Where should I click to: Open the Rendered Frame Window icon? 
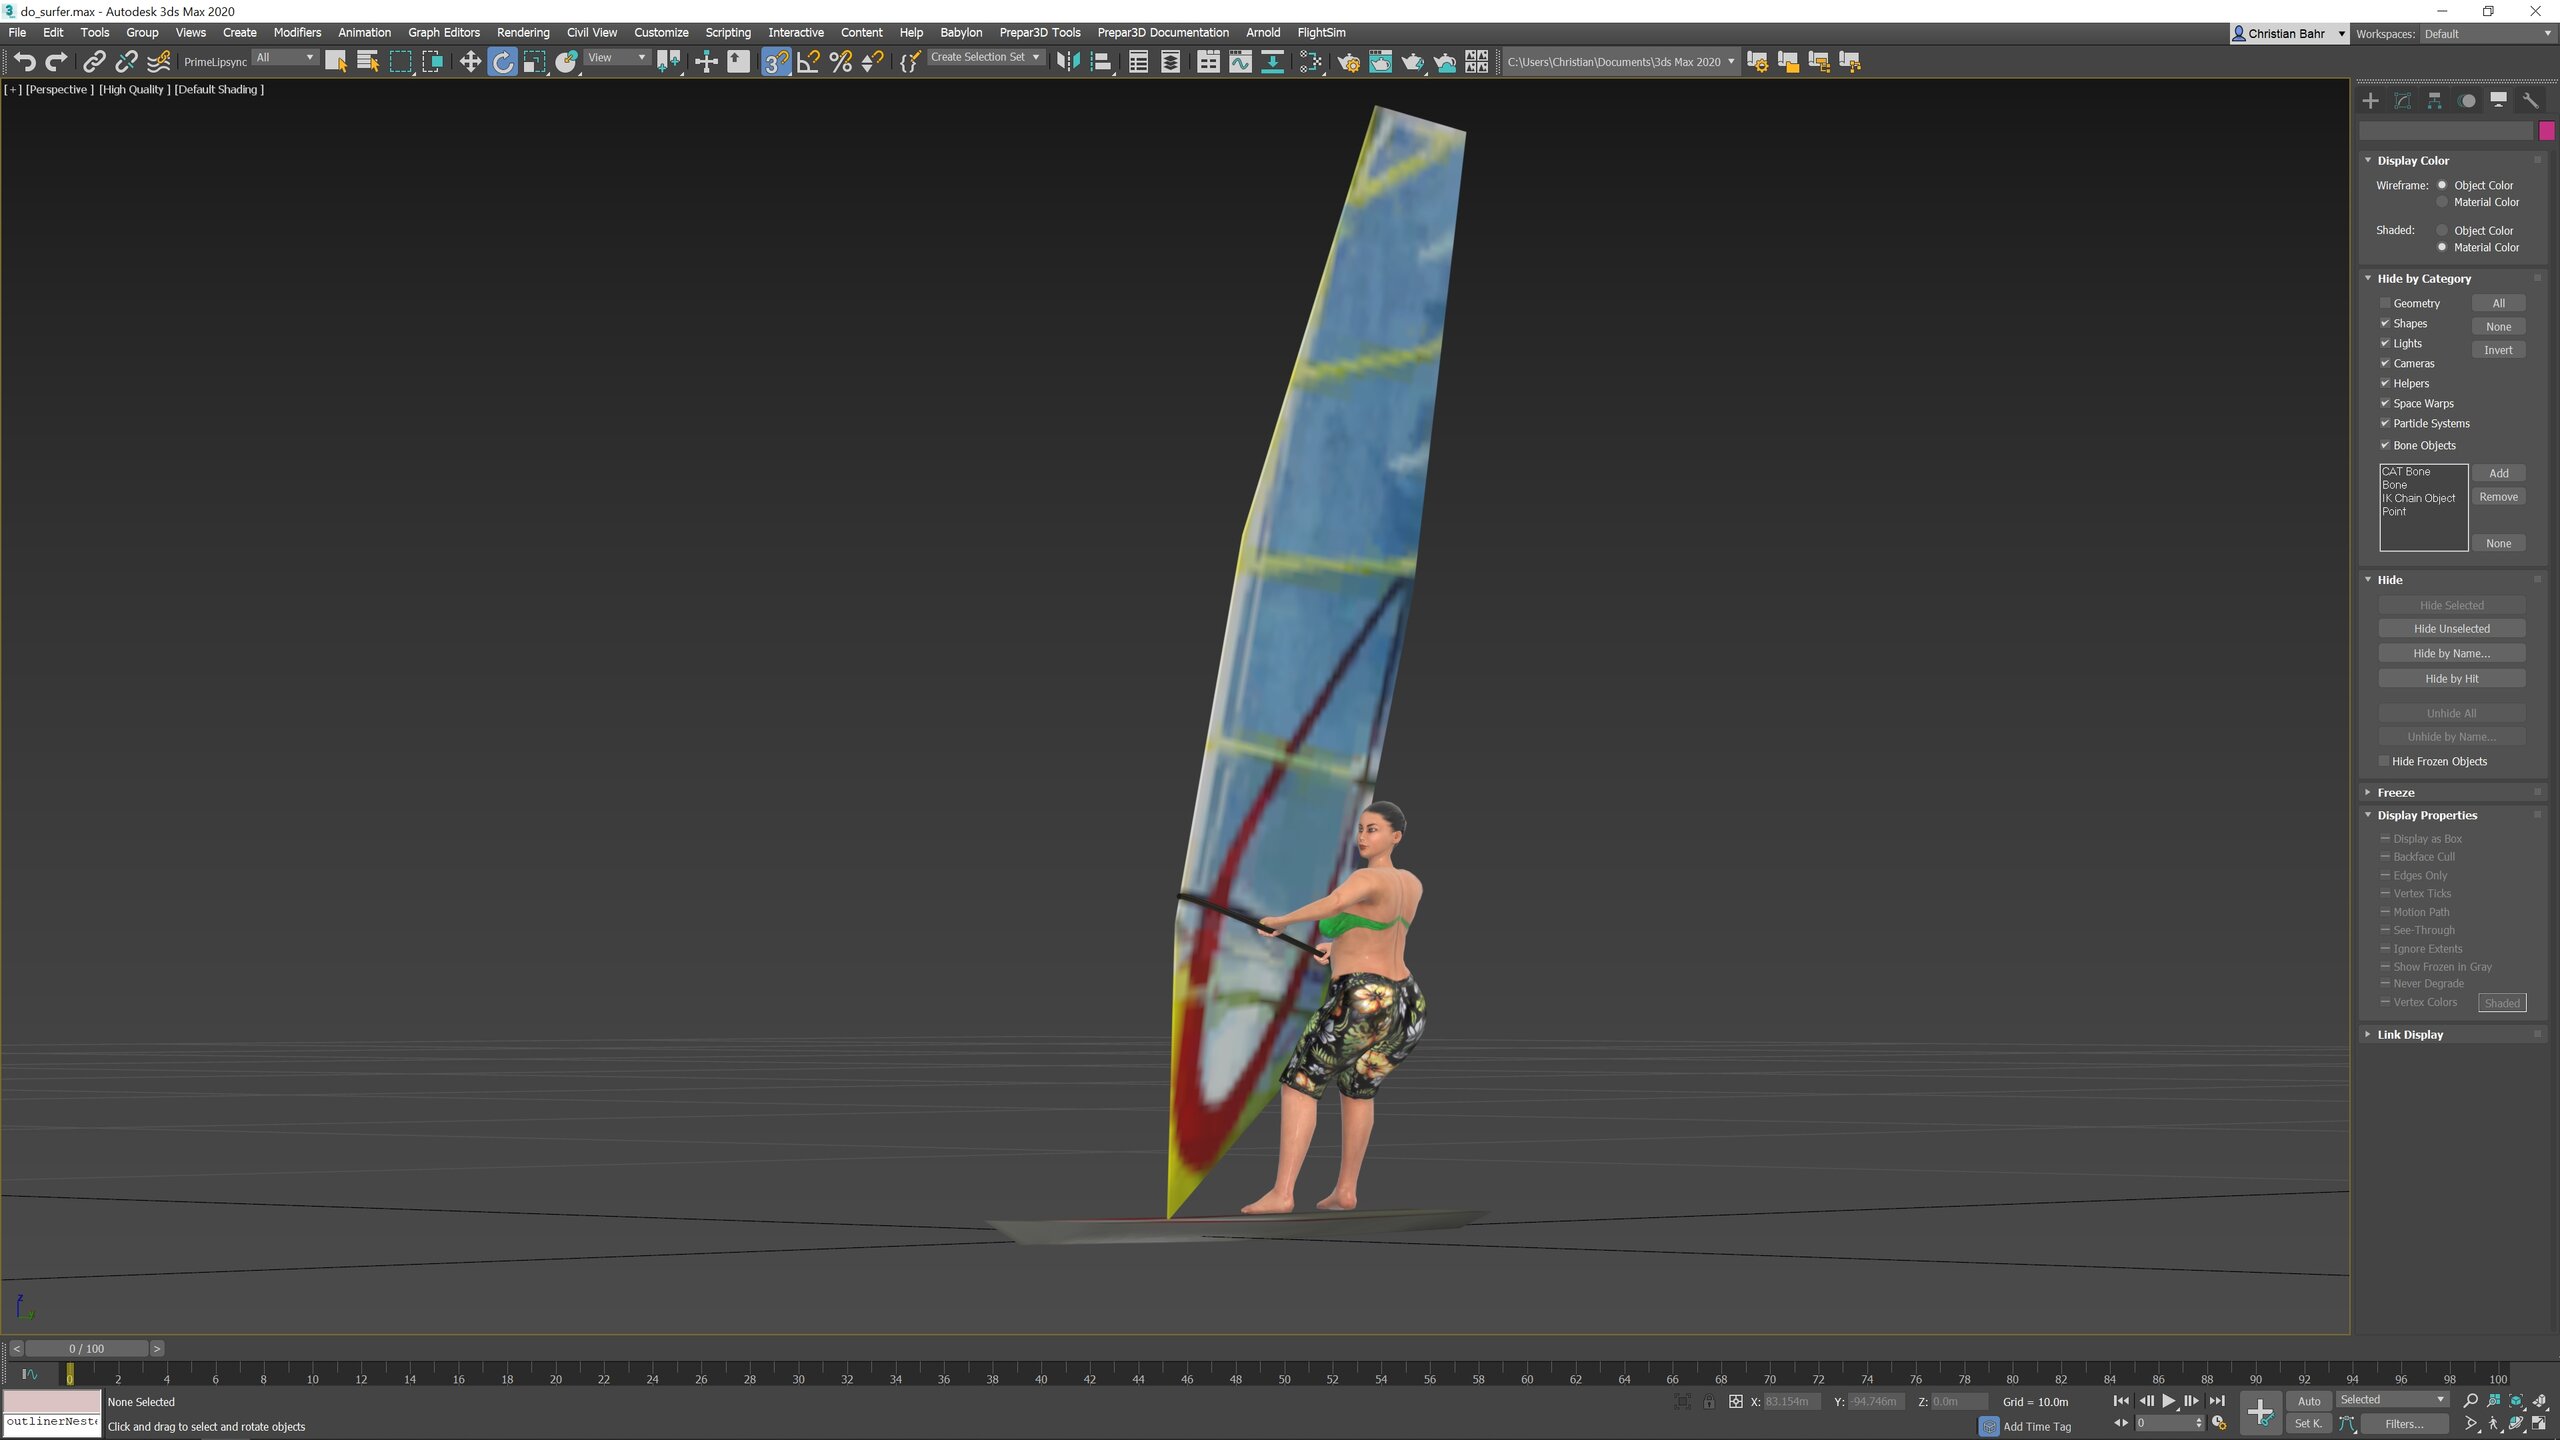click(1380, 62)
